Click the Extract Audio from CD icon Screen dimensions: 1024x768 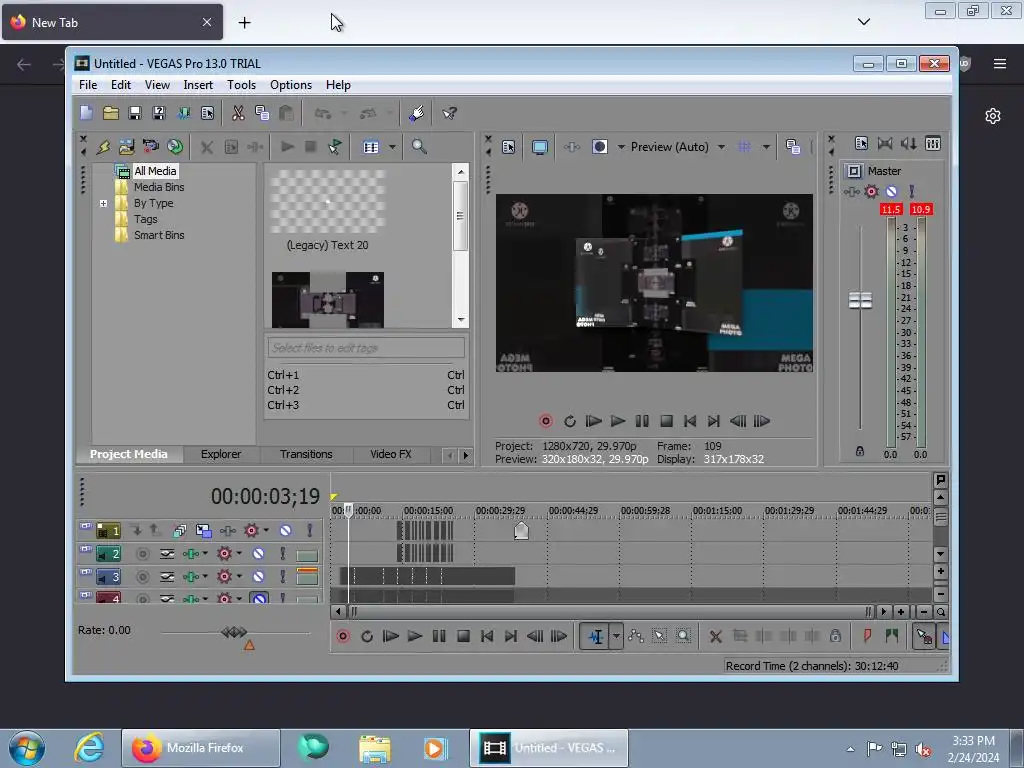pyautogui.click(x=175, y=147)
